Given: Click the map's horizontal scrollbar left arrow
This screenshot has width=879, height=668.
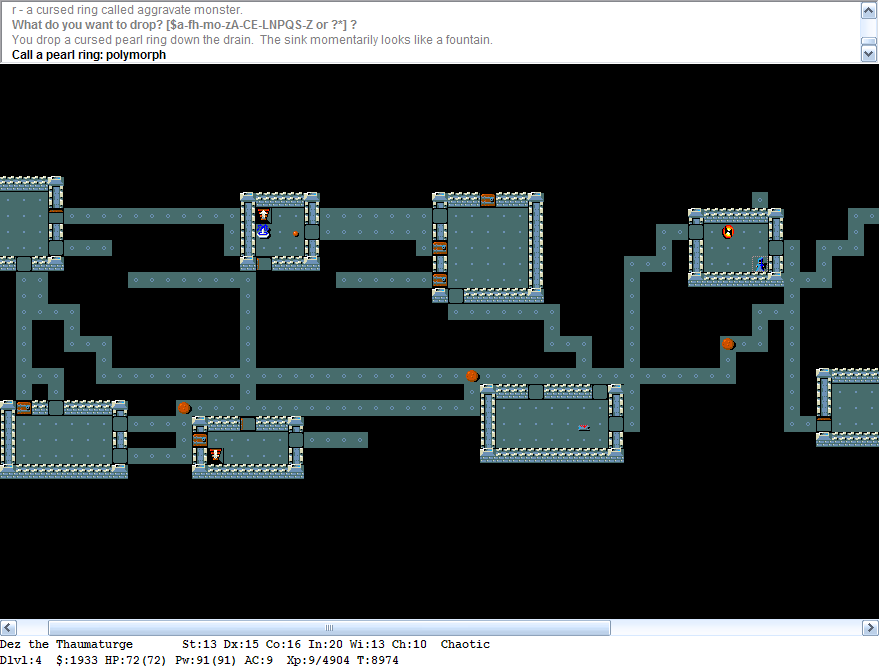Looking at the screenshot, I should [8, 628].
